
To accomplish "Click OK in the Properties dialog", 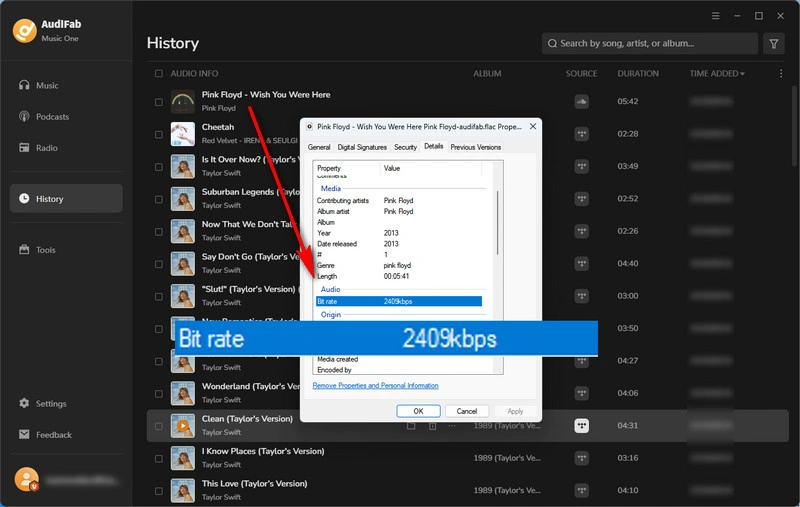I will tap(418, 411).
